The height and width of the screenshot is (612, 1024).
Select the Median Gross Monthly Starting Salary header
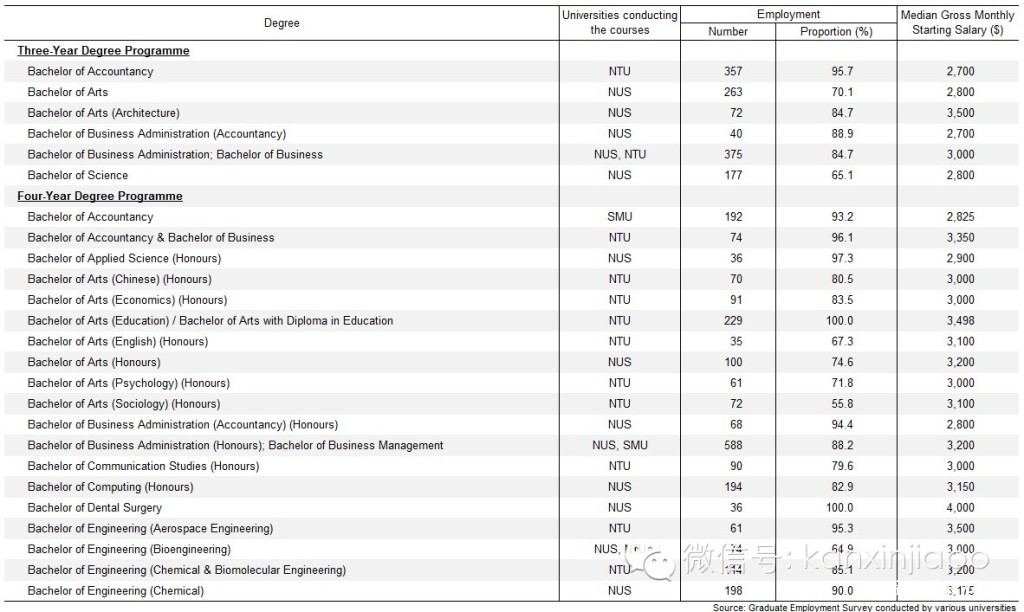click(x=957, y=22)
